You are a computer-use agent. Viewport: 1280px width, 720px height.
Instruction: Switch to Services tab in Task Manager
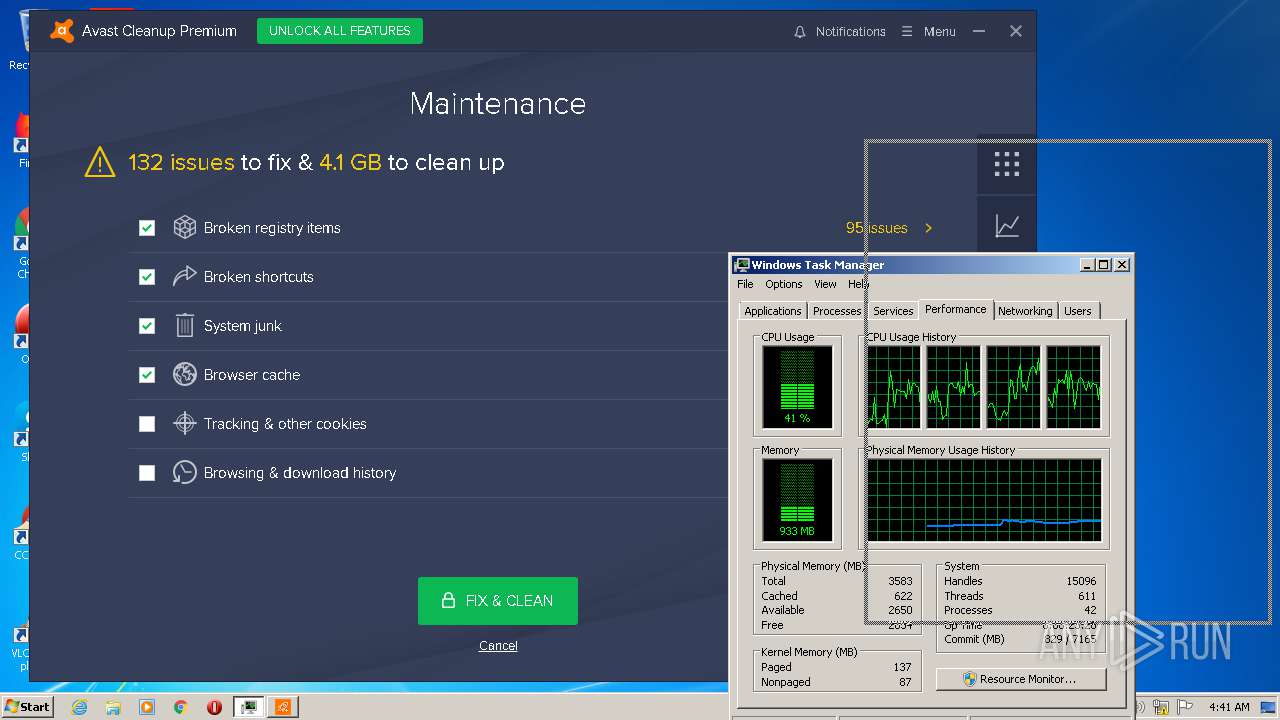point(893,311)
